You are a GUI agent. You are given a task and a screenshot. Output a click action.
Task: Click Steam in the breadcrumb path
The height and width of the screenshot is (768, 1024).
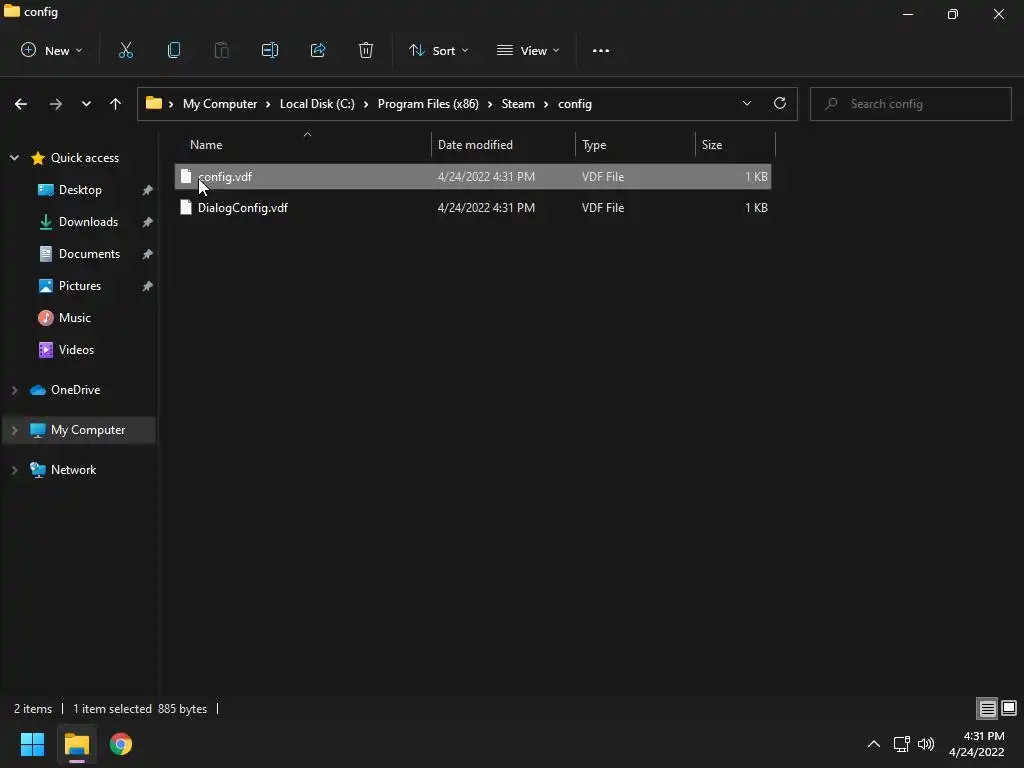click(x=518, y=104)
